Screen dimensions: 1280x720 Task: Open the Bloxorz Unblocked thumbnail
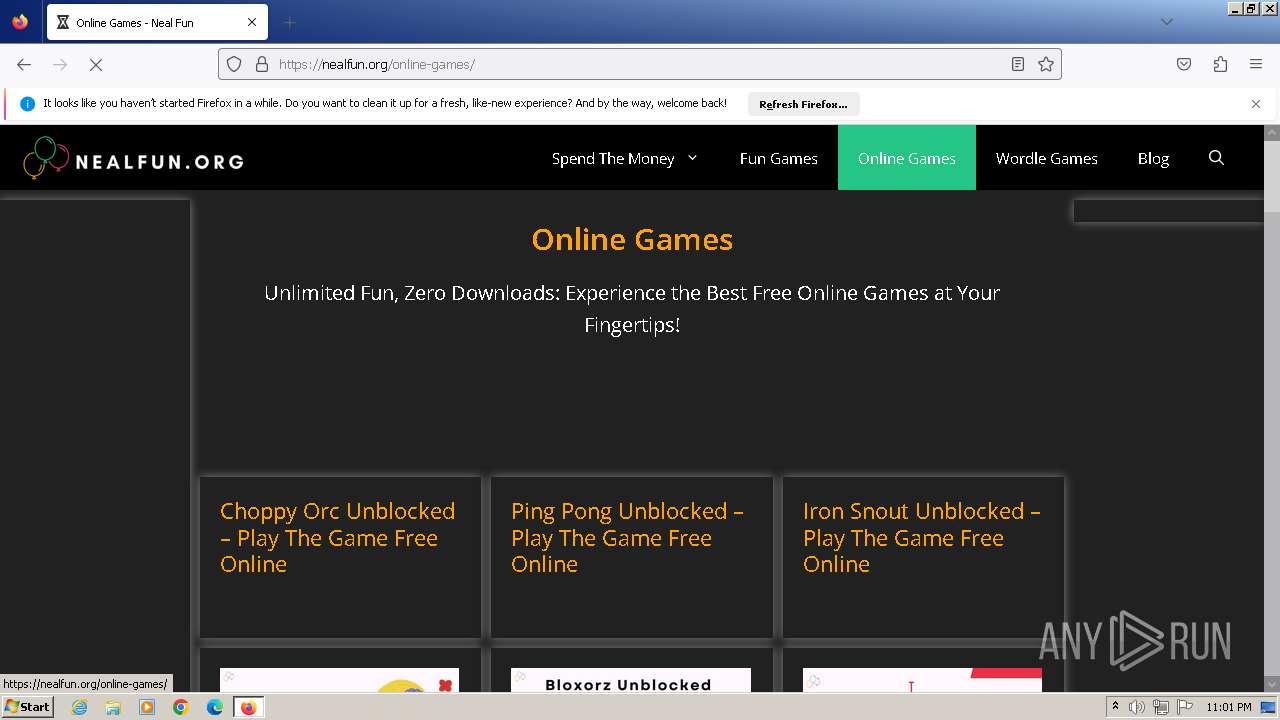coord(631,680)
